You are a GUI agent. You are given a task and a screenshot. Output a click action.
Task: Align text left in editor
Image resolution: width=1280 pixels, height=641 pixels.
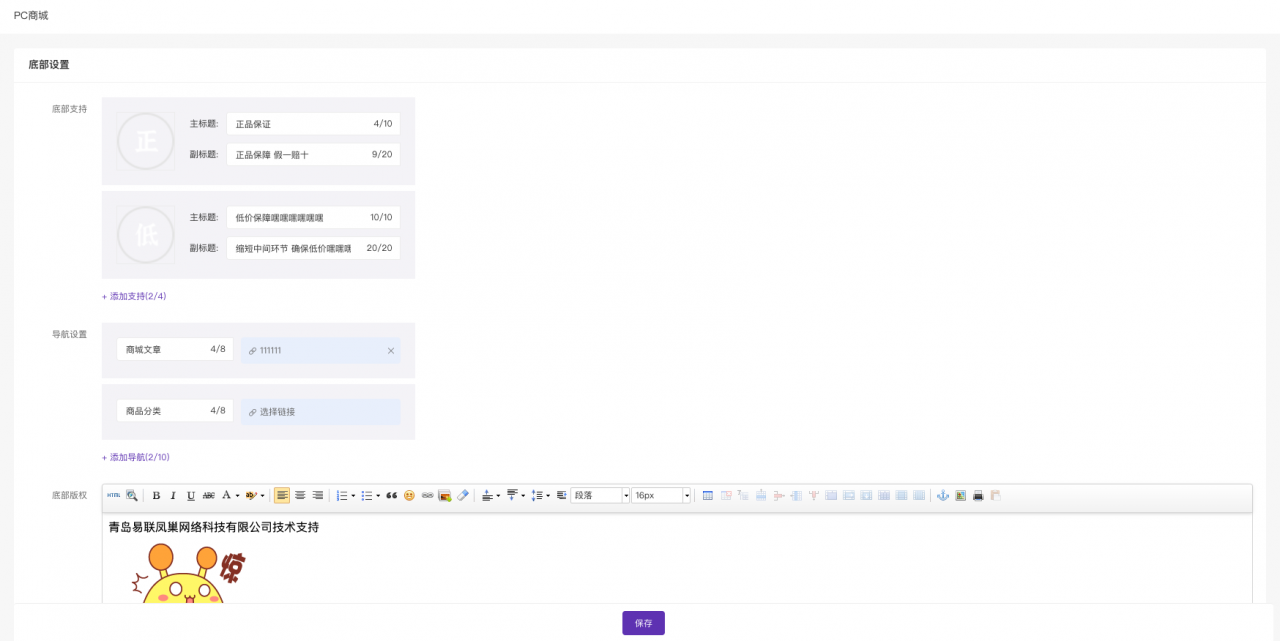(x=282, y=495)
